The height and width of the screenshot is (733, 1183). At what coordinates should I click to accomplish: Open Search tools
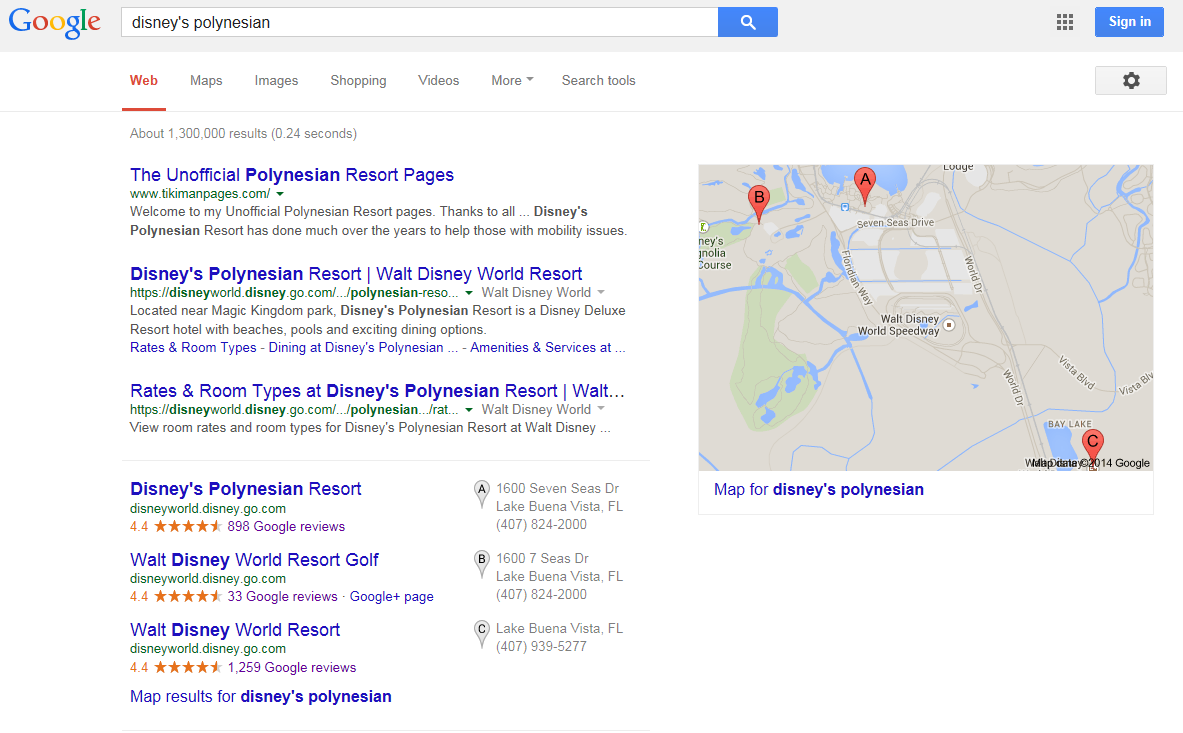point(598,81)
